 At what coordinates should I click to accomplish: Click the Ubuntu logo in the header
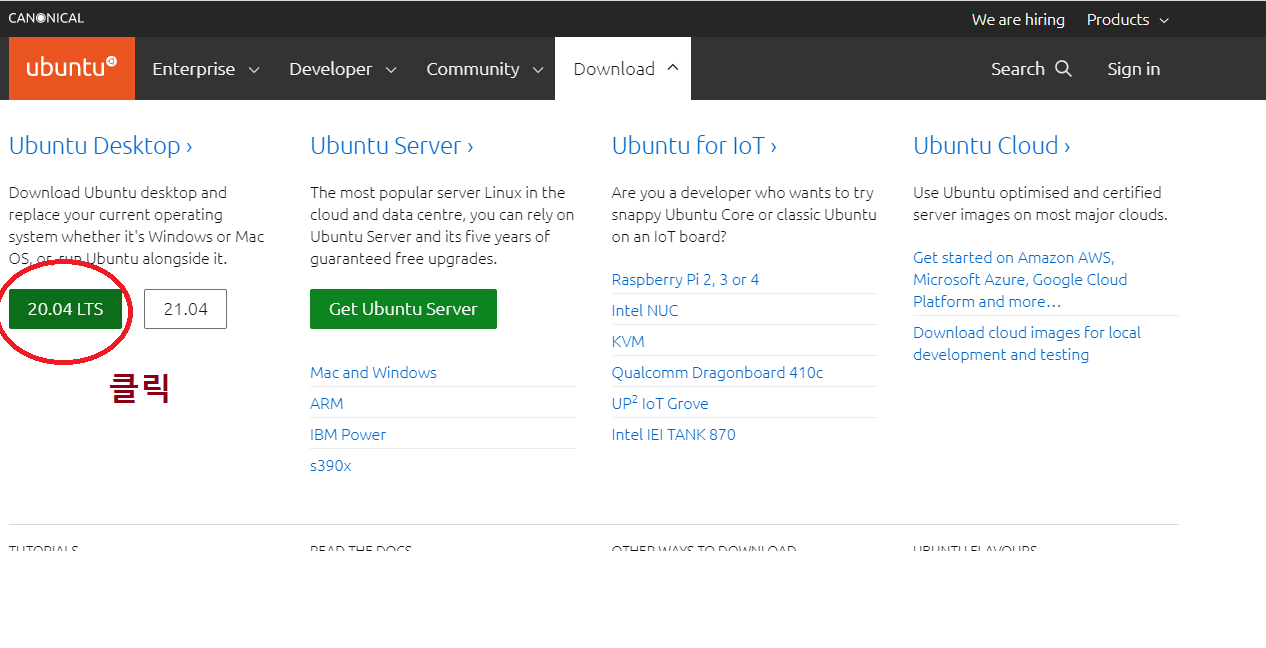click(71, 68)
